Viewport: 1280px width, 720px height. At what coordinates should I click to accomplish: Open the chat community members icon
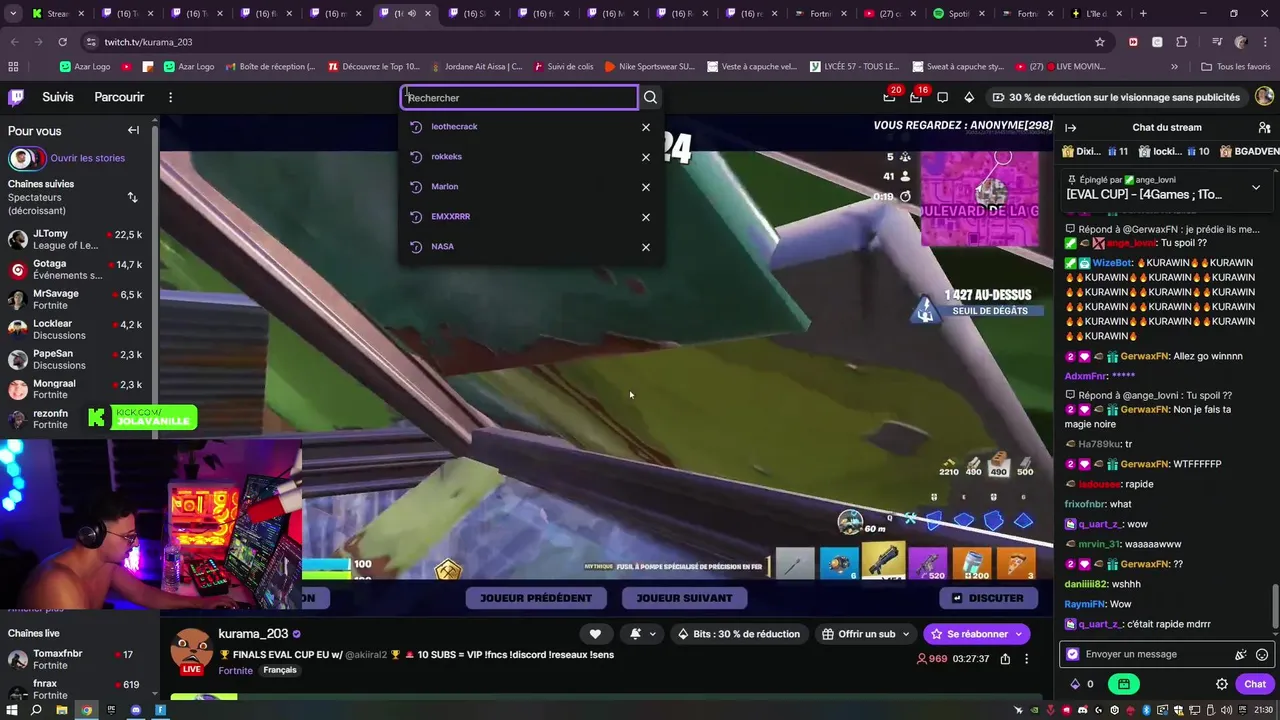click(x=1264, y=127)
